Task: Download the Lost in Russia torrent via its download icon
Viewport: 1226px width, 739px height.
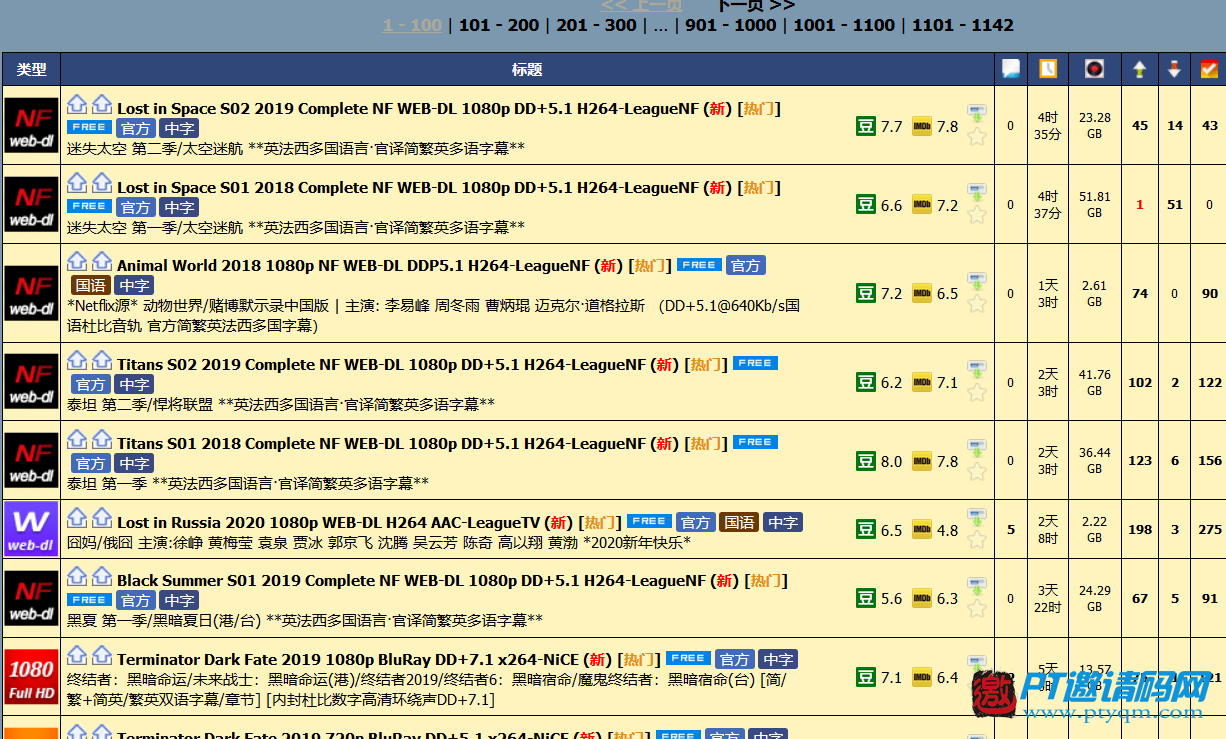Action: point(976,517)
